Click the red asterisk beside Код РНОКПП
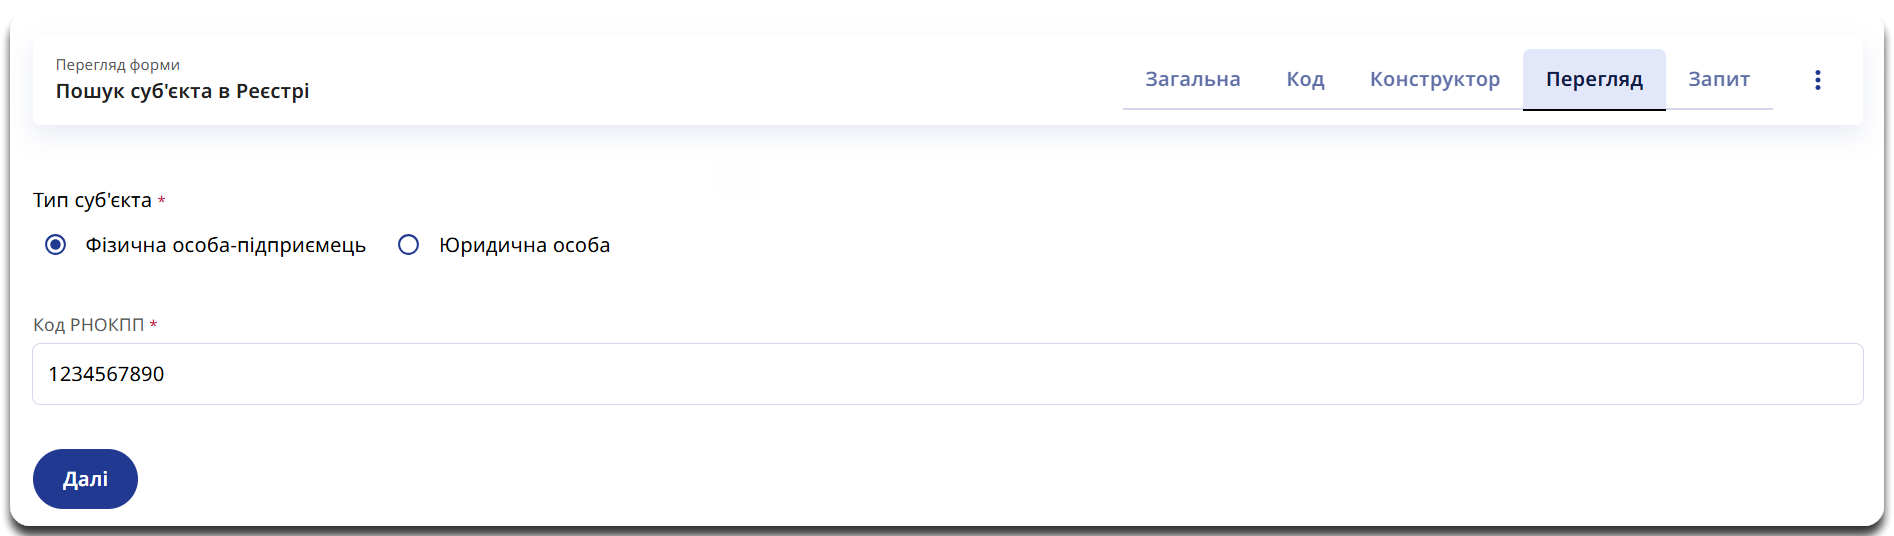 (153, 325)
